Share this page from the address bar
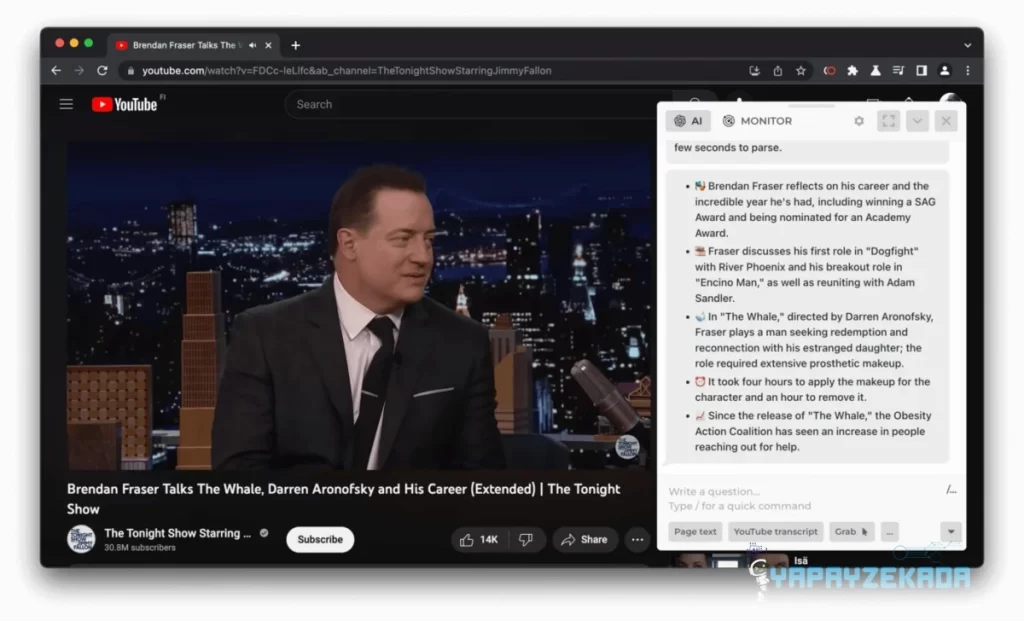1024x621 pixels. [x=778, y=71]
